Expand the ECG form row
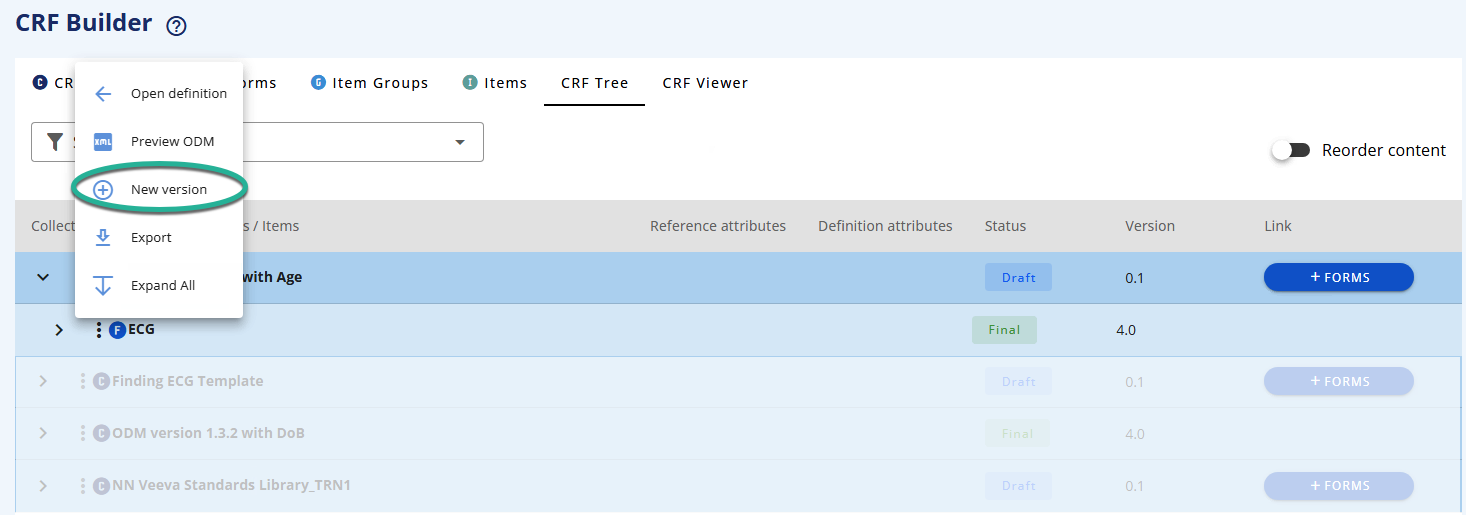Viewport: 1466px width, 515px height. pos(59,330)
